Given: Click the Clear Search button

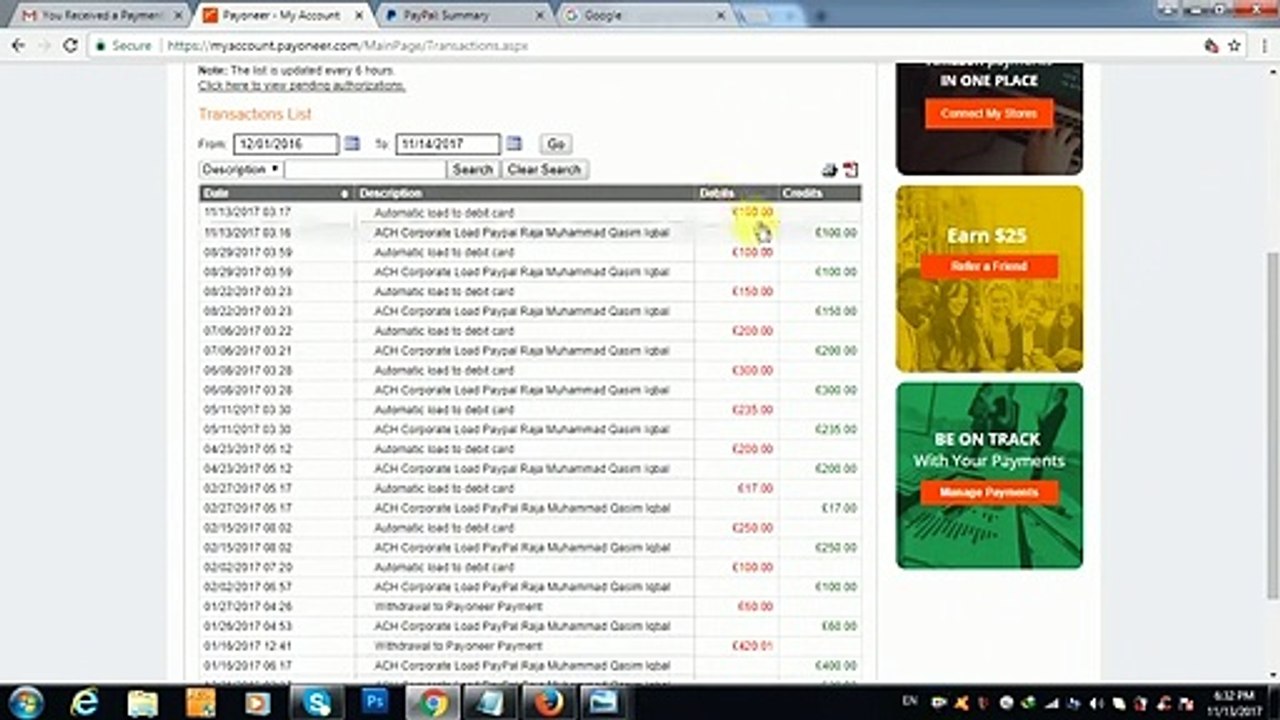Looking at the screenshot, I should (544, 170).
